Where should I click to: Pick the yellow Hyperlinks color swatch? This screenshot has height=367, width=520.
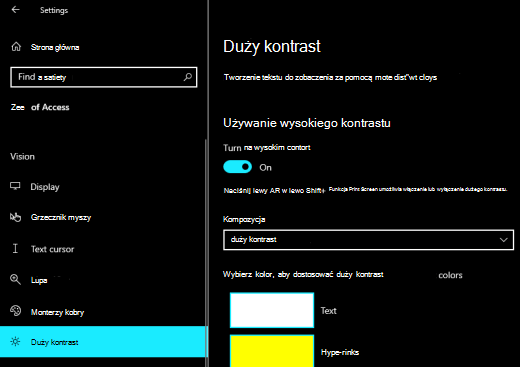pos(272,351)
